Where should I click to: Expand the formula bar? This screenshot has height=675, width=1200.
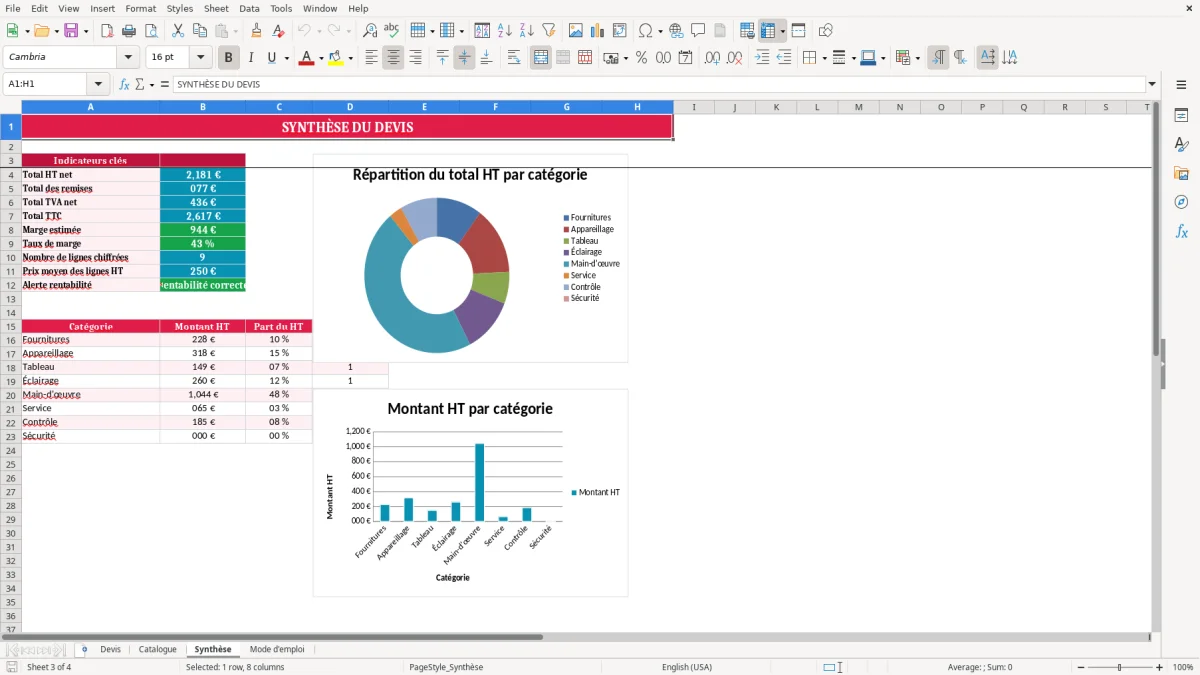[x=1152, y=84]
